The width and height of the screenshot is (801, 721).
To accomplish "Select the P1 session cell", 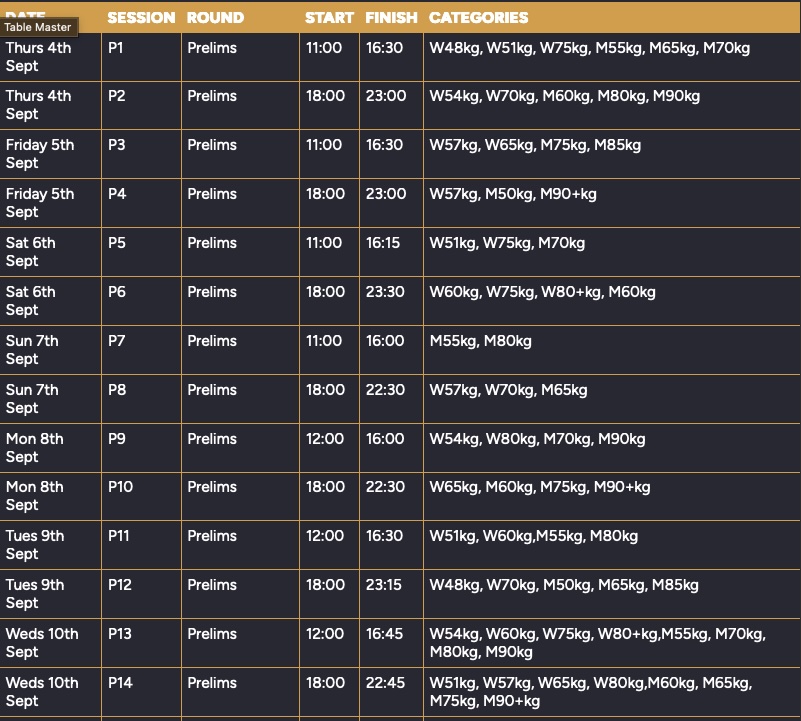I will (x=116, y=48).
